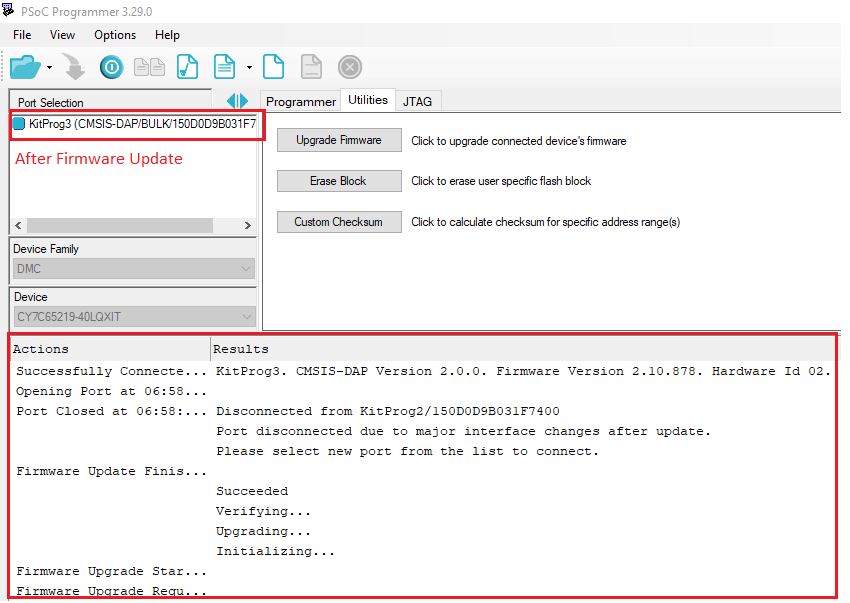850x603 pixels.
Task: Switch to the JTAG tab
Action: click(x=417, y=101)
